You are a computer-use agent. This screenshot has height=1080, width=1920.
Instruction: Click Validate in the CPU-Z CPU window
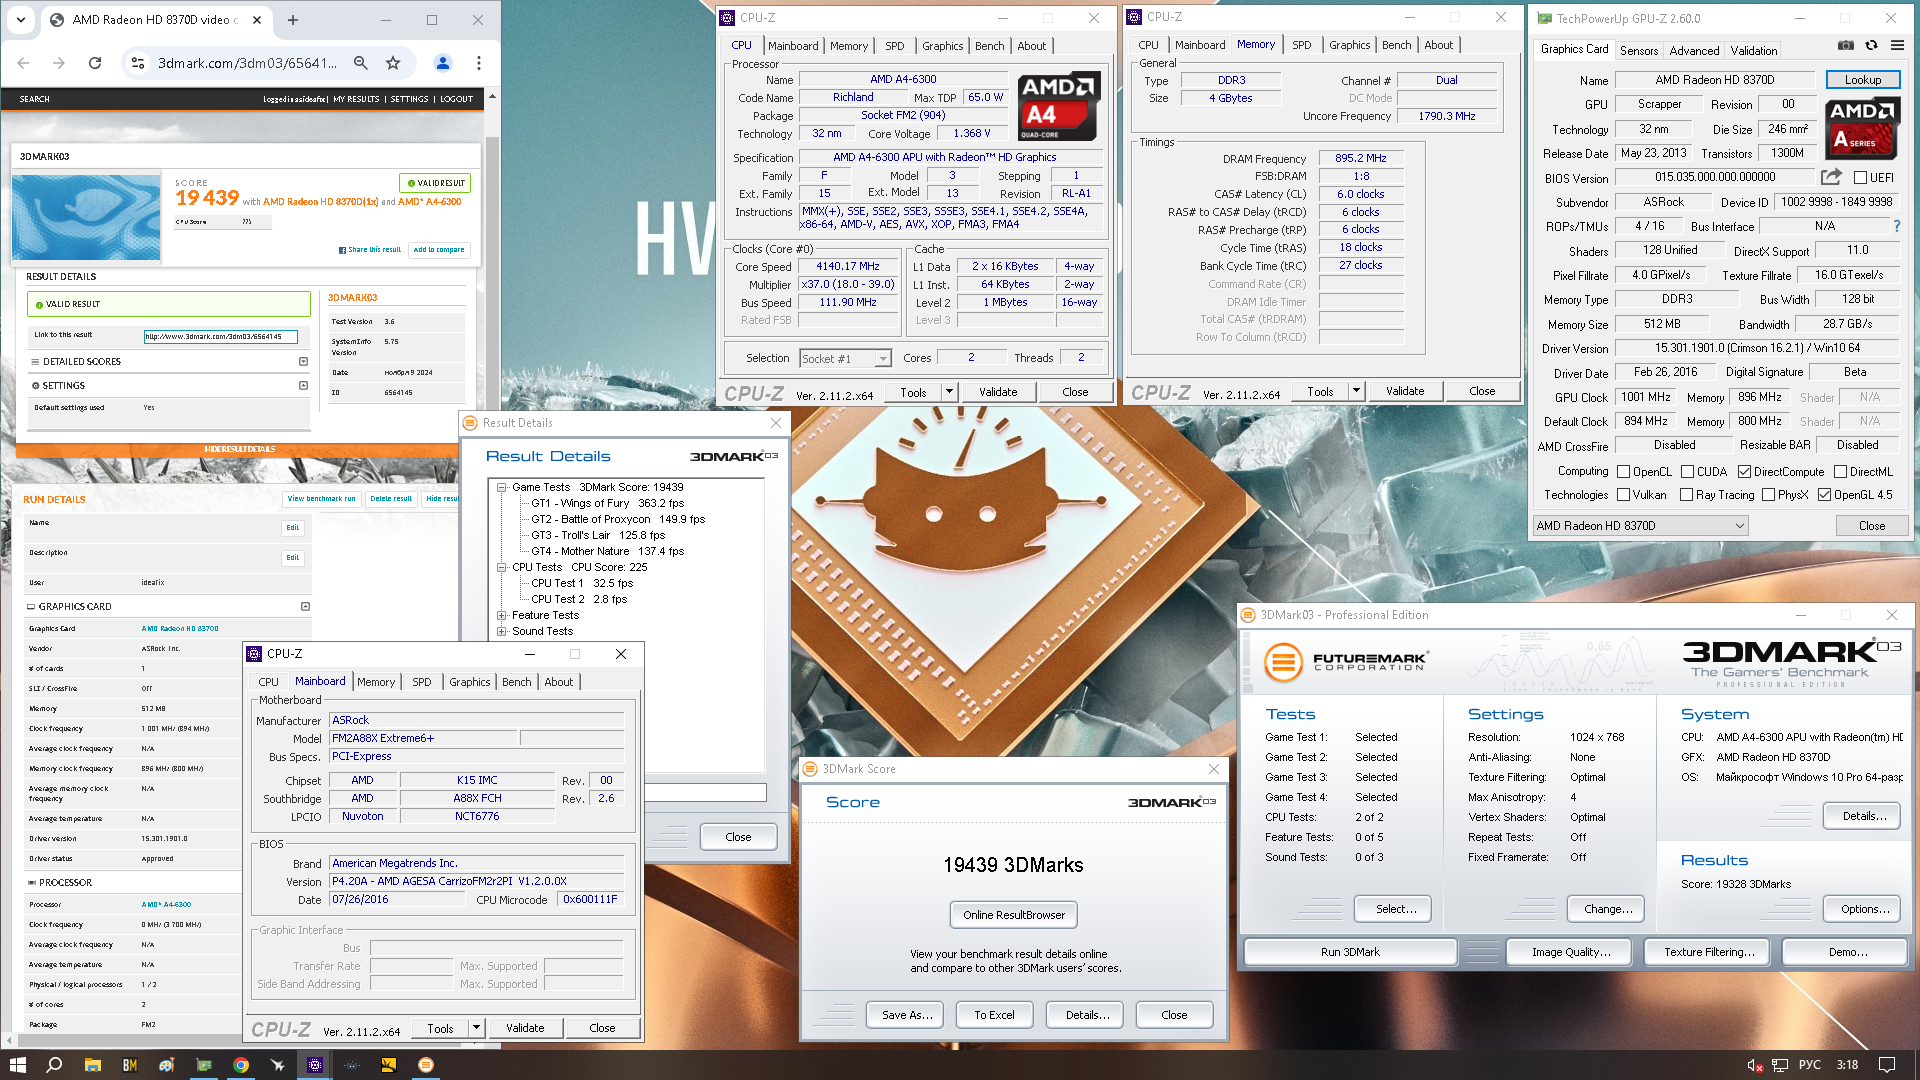point(998,392)
